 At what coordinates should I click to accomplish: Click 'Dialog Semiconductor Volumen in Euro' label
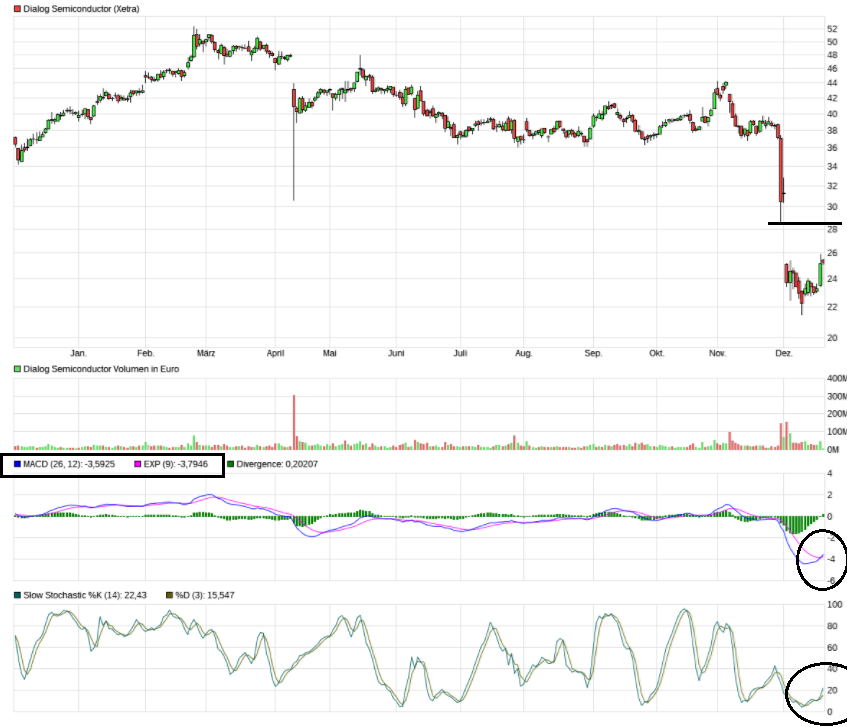coord(101,369)
